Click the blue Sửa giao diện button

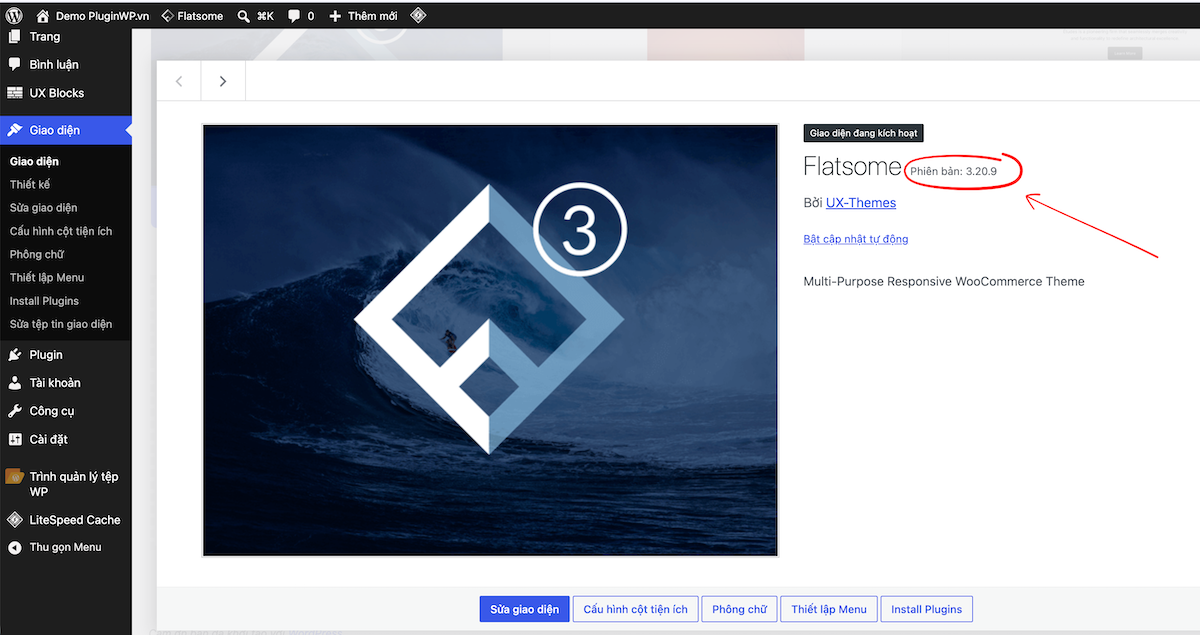(525, 609)
